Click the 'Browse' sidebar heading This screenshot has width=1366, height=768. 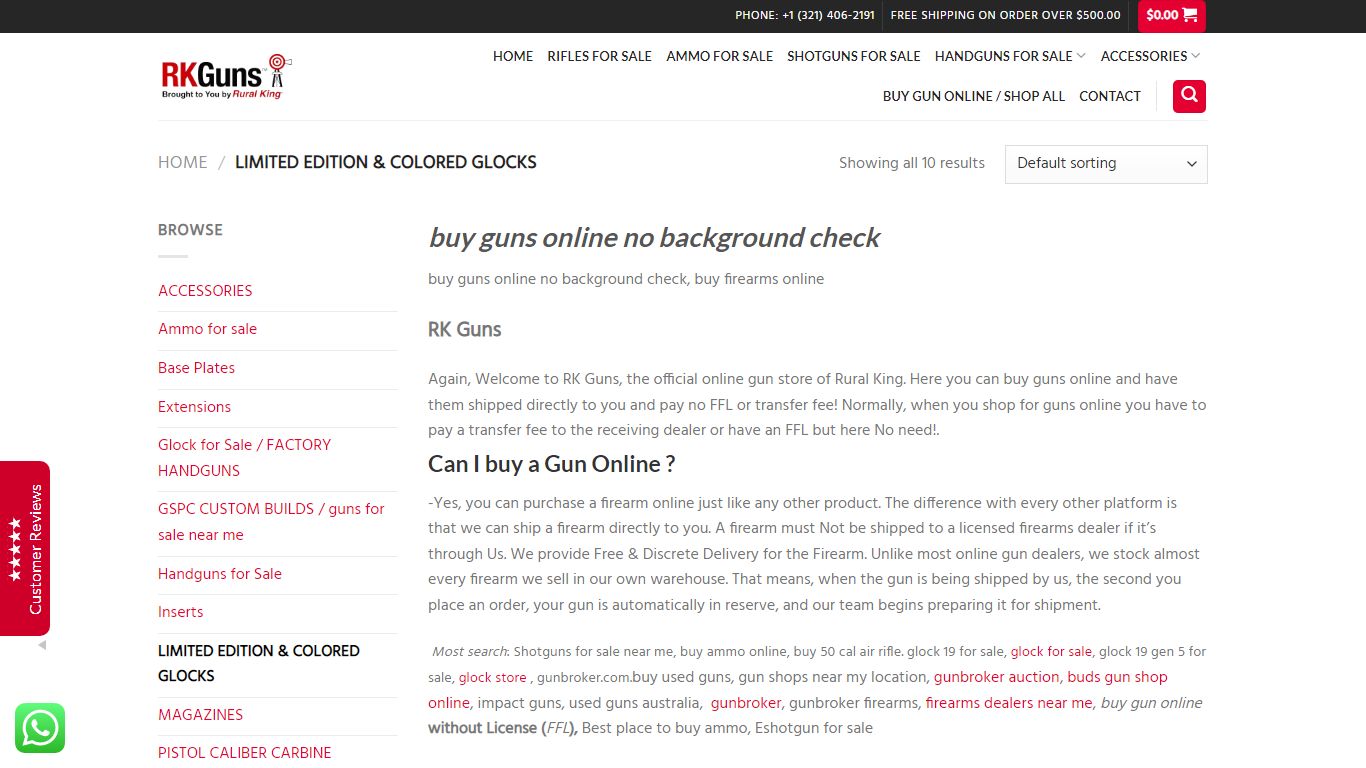point(190,230)
